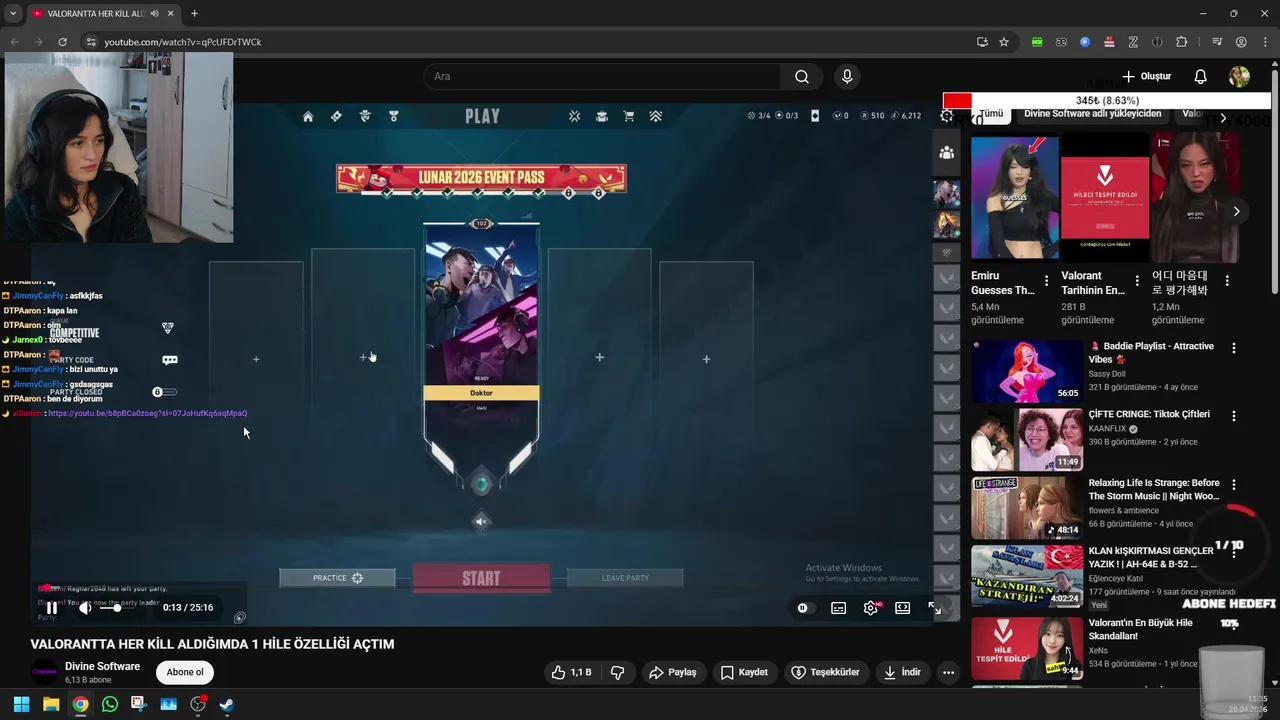The image size is (1280, 720).
Task: Open the Divine Software channel name link
Action: (102, 667)
